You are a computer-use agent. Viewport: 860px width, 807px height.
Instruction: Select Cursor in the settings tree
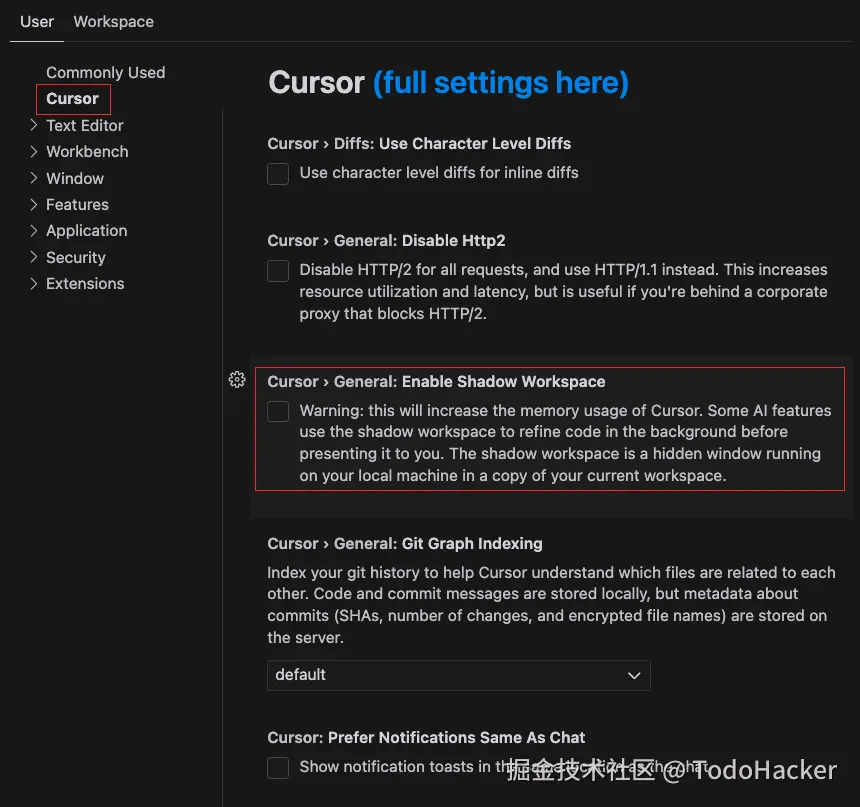click(72, 99)
